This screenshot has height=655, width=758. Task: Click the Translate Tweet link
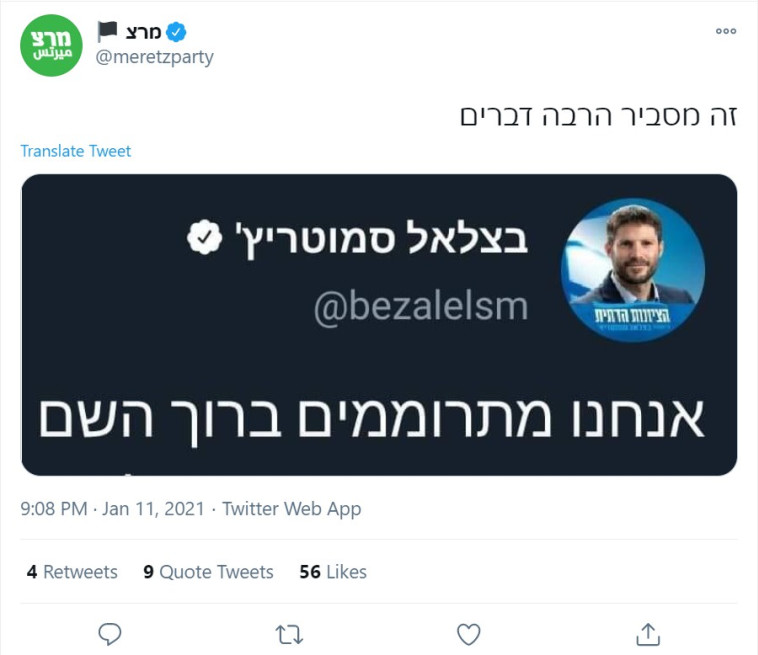point(76,151)
